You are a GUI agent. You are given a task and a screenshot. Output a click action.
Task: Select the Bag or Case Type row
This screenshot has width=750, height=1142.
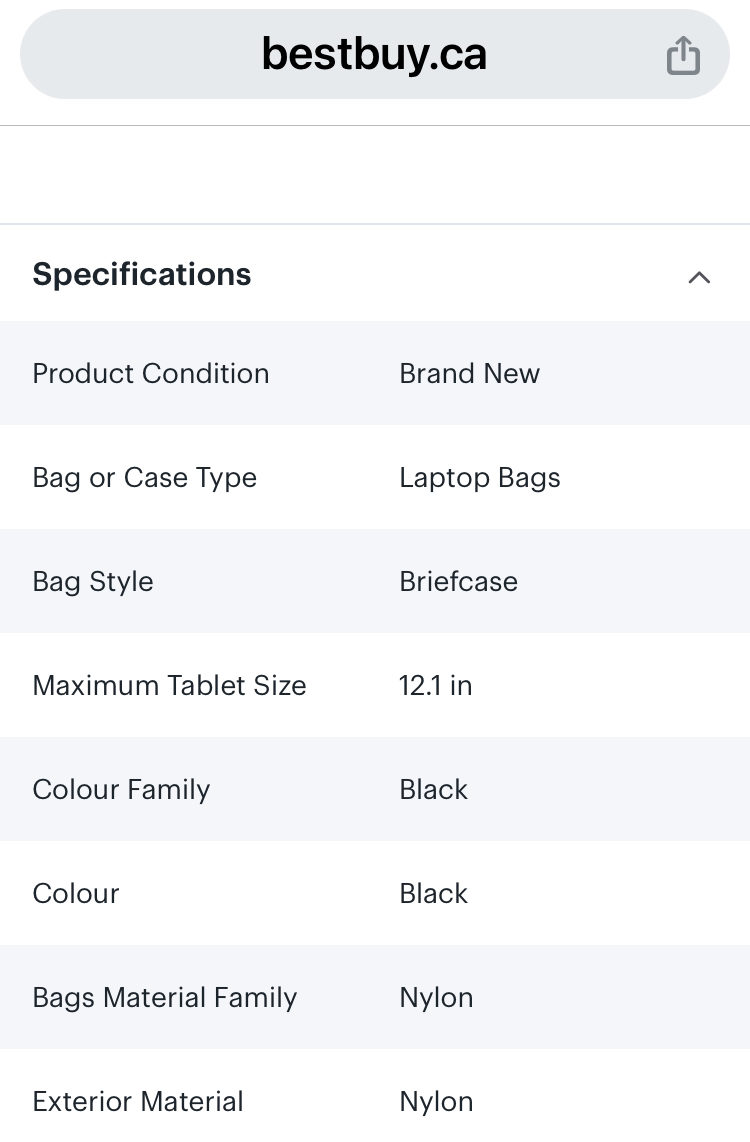pyautogui.click(x=375, y=478)
